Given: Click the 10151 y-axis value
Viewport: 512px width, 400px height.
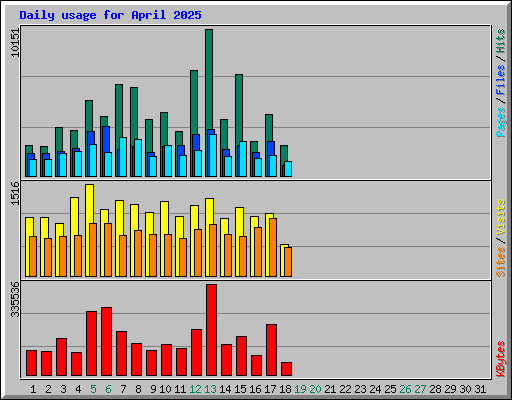Looking at the screenshot, I should [x=15, y=43].
